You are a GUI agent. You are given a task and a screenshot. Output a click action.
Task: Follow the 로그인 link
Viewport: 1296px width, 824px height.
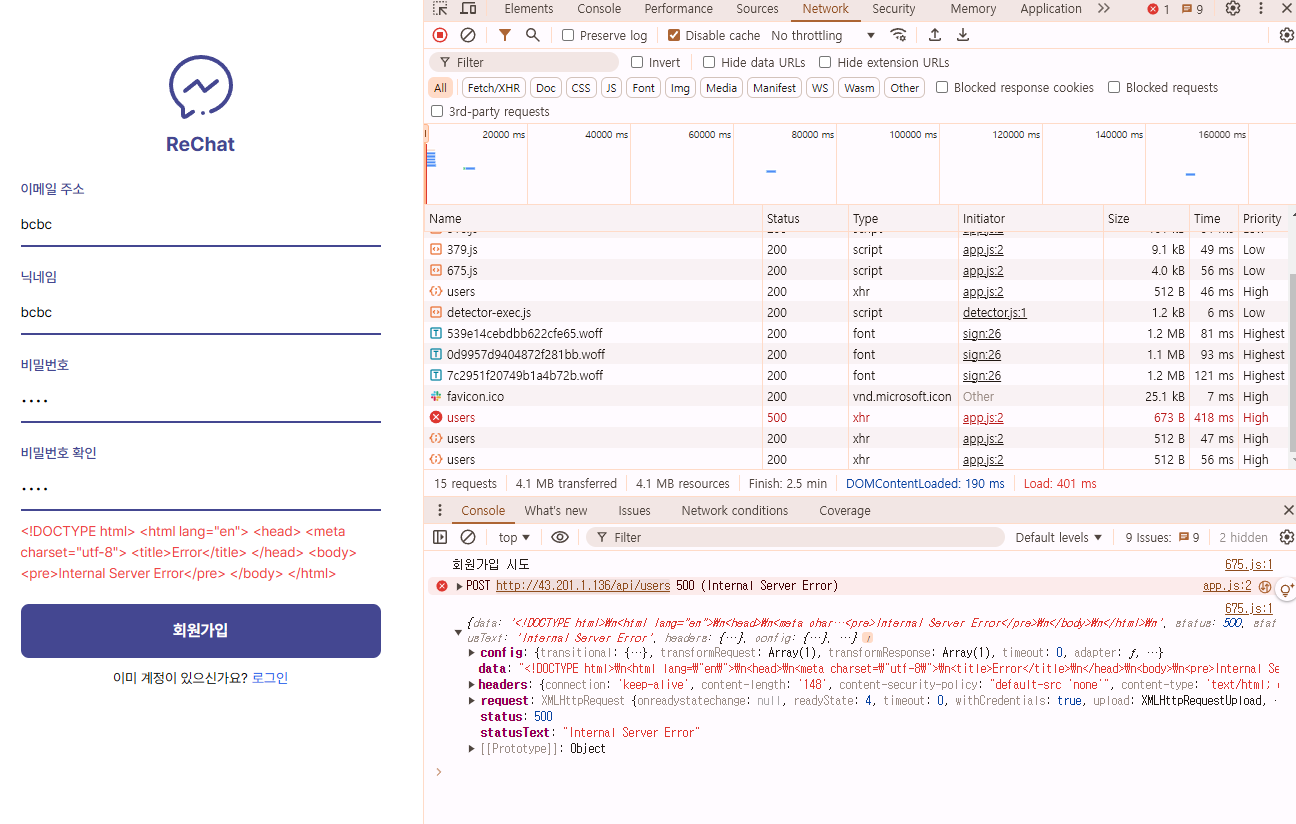click(270, 678)
